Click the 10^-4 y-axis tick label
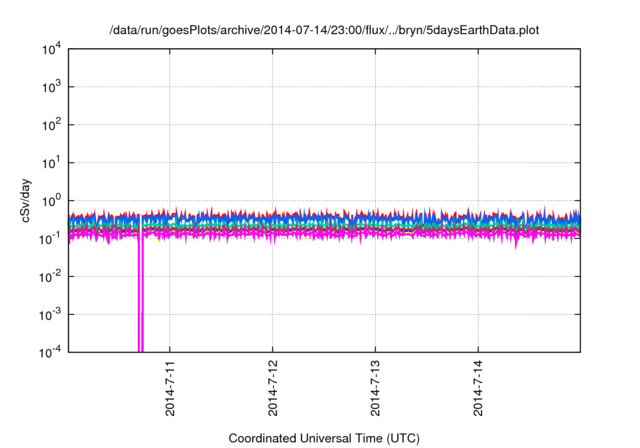The width and height of the screenshot is (640, 448). [x=50, y=352]
